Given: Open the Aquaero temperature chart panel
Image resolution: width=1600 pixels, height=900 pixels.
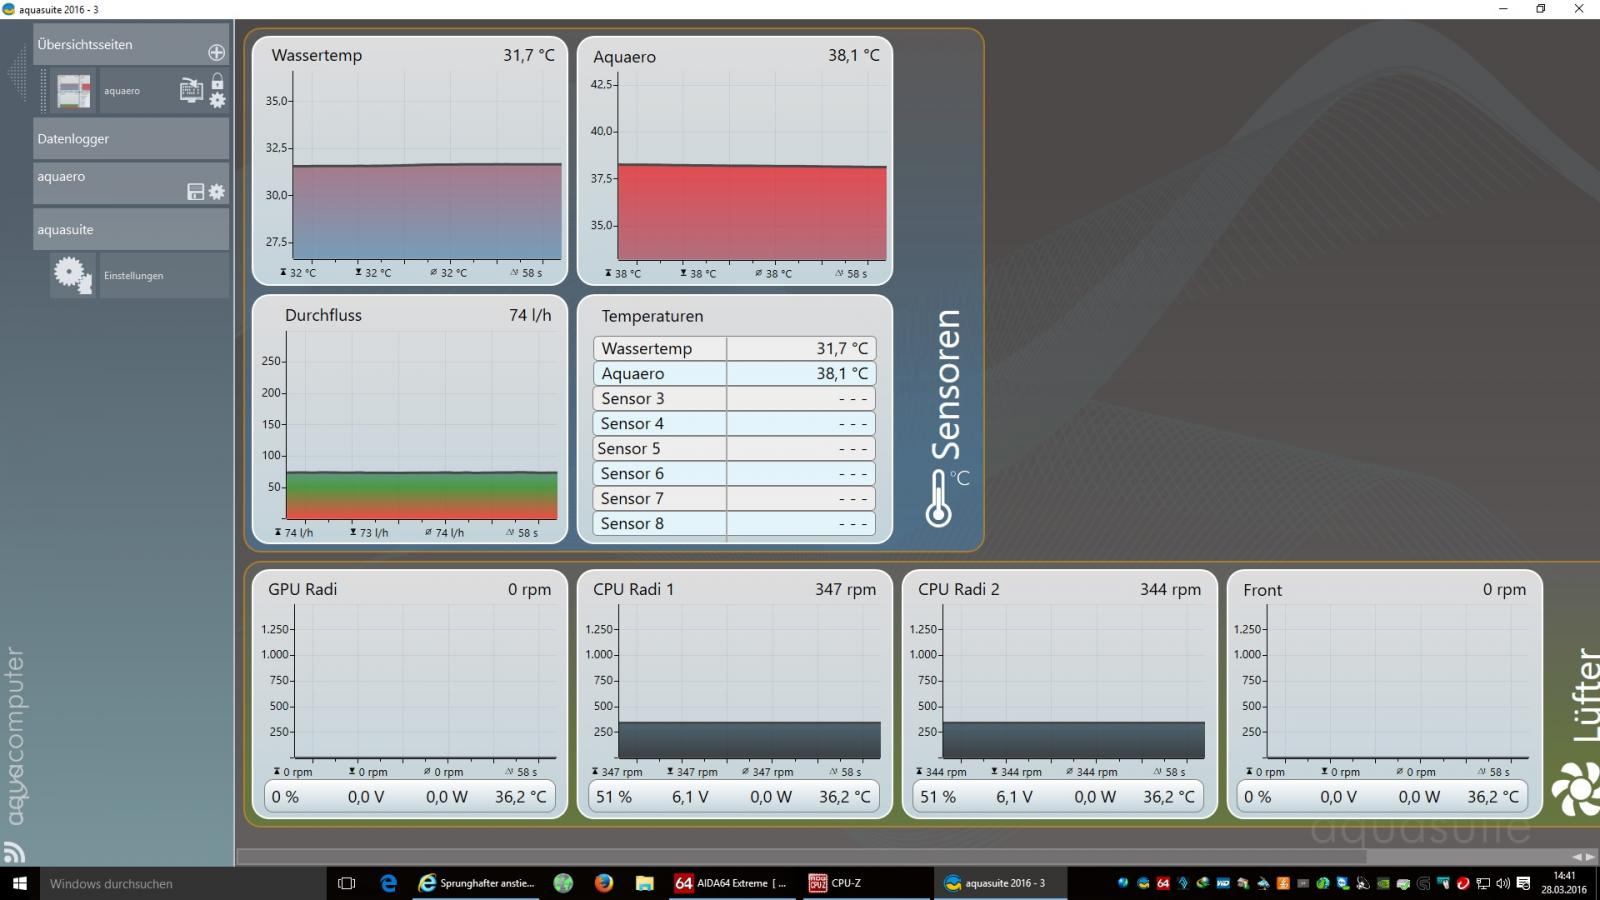Looking at the screenshot, I should coord(735,161).
